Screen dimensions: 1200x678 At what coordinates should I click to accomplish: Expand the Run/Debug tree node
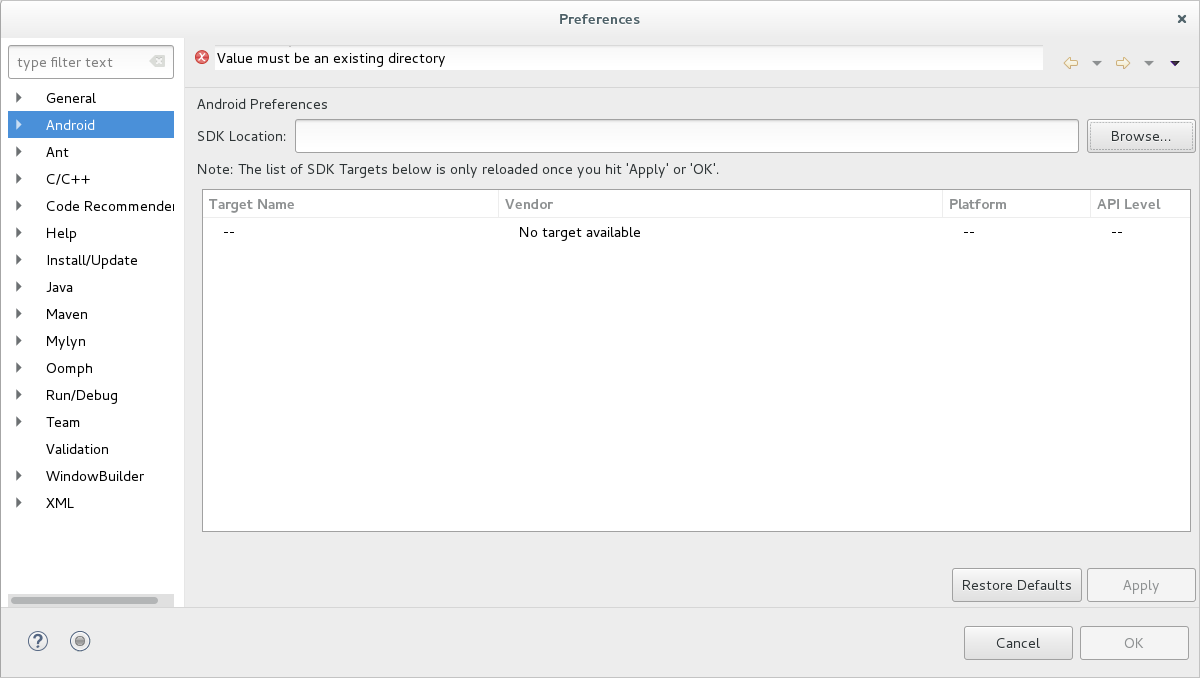tap(19, 395)
